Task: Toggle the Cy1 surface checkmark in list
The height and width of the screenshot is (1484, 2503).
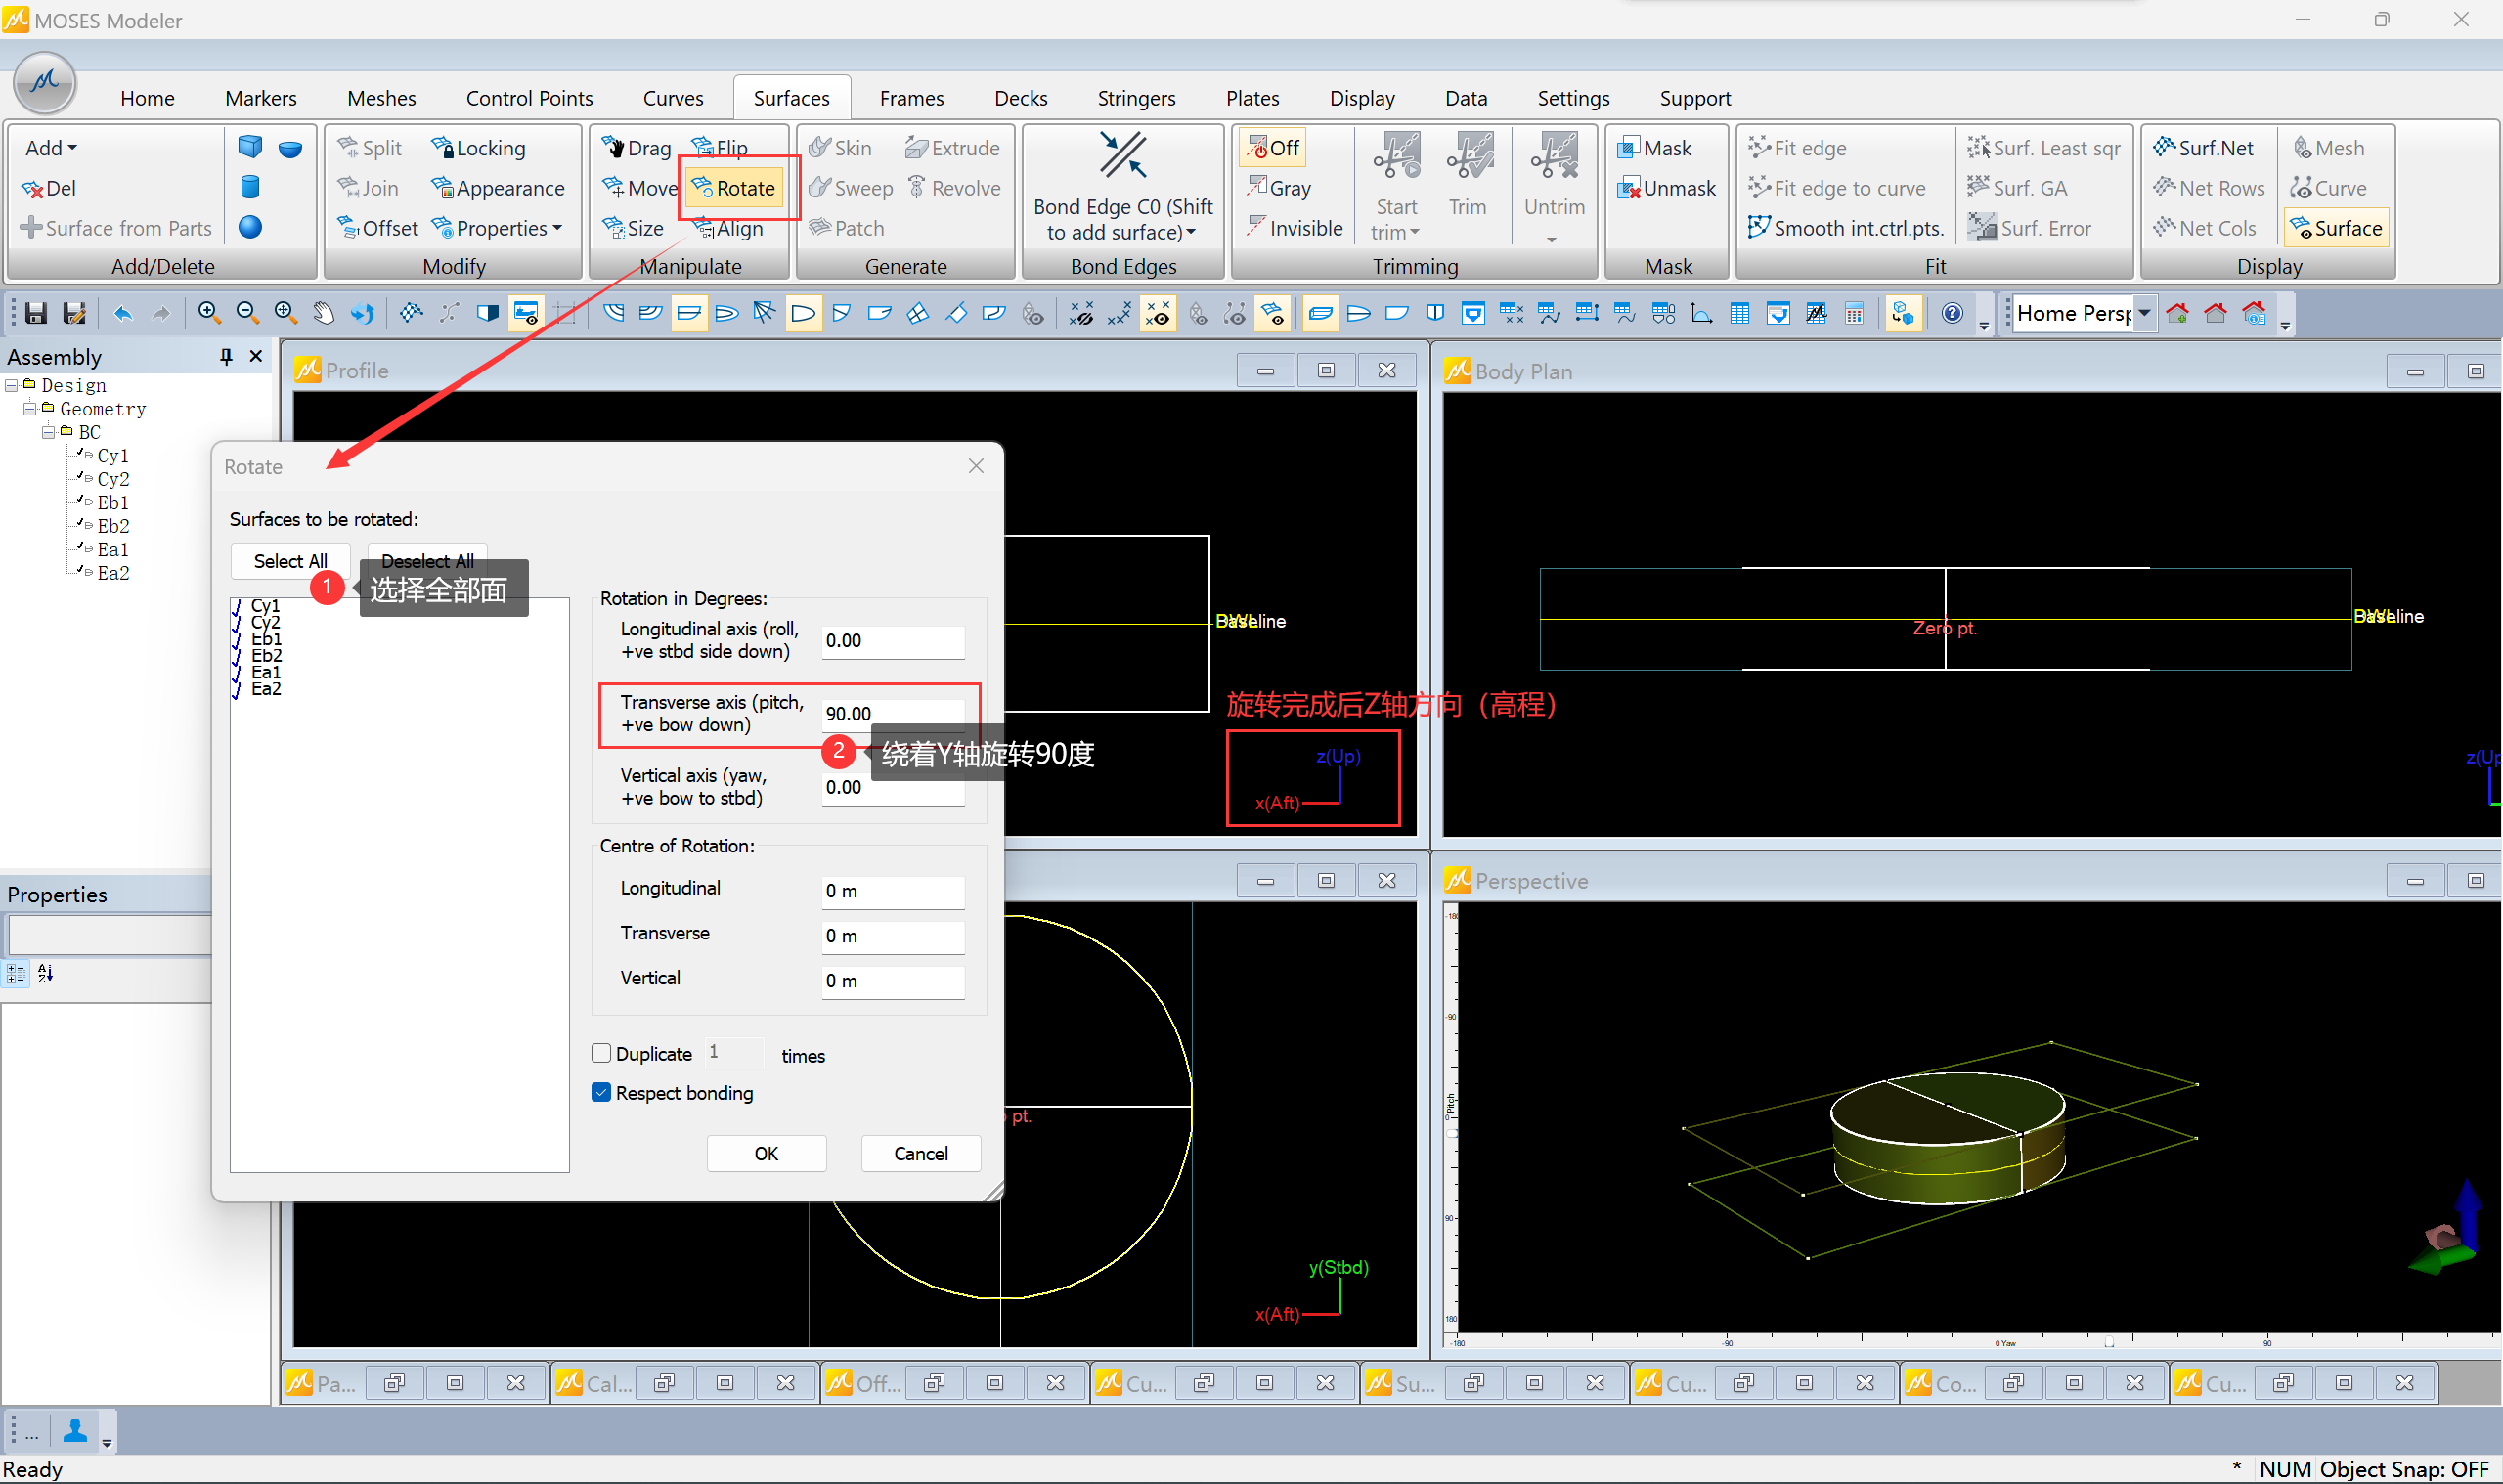Action: tap(237, 606)
